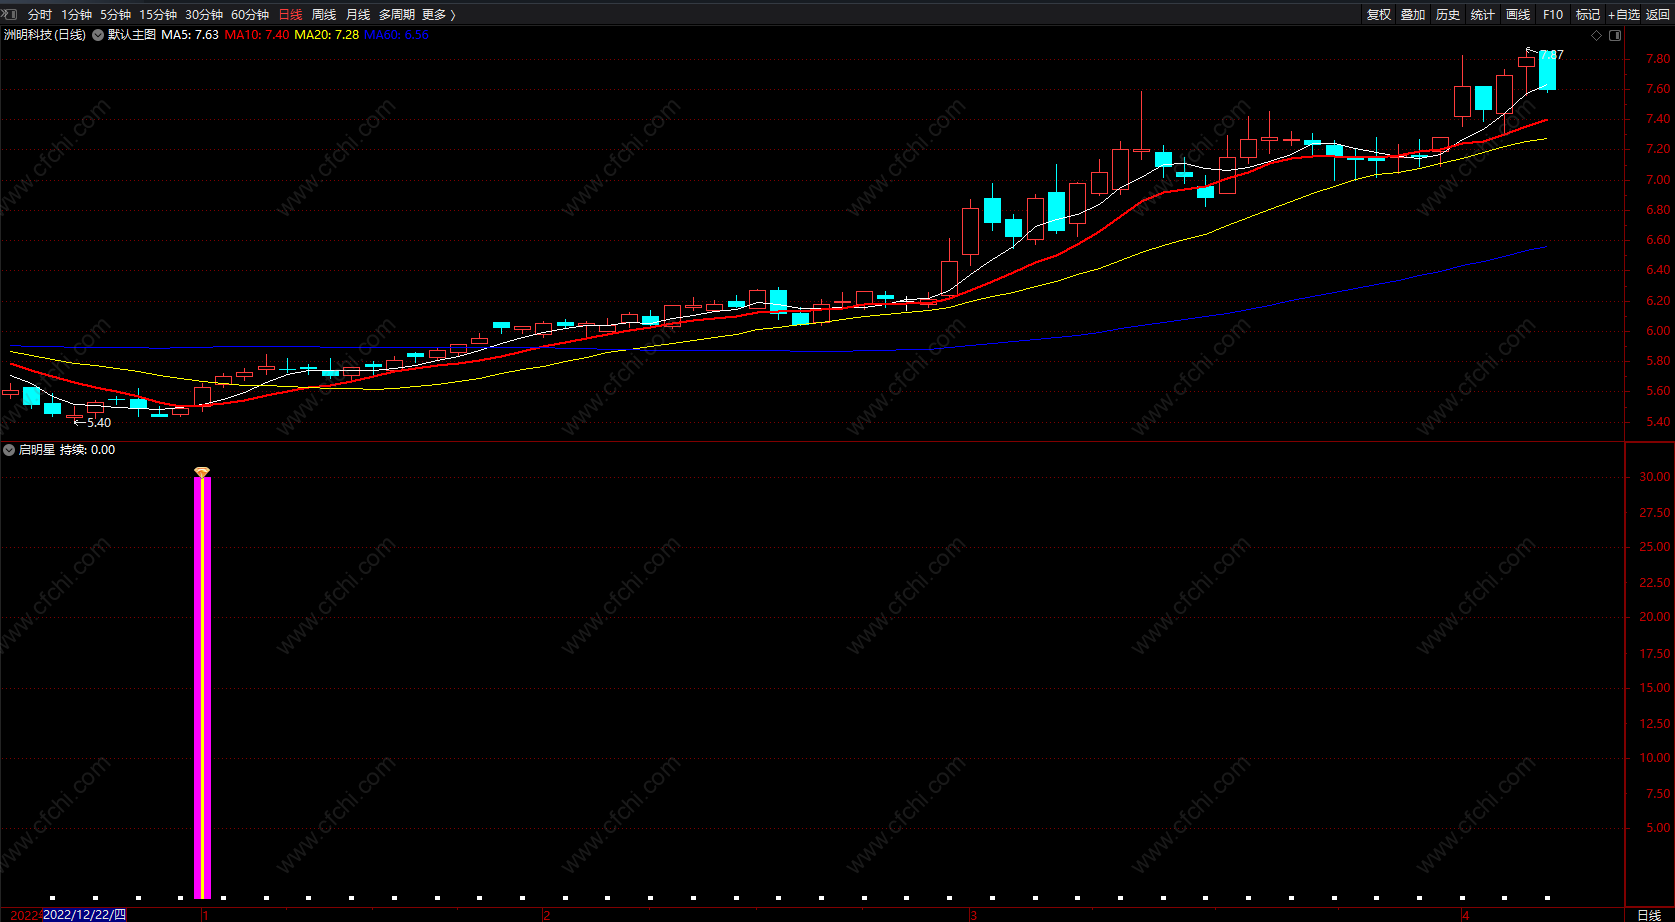Viewport: 1675px width, 922px height.
Task: Click the MA60: 6.56 value label
Action: click(x=397, y=35)
